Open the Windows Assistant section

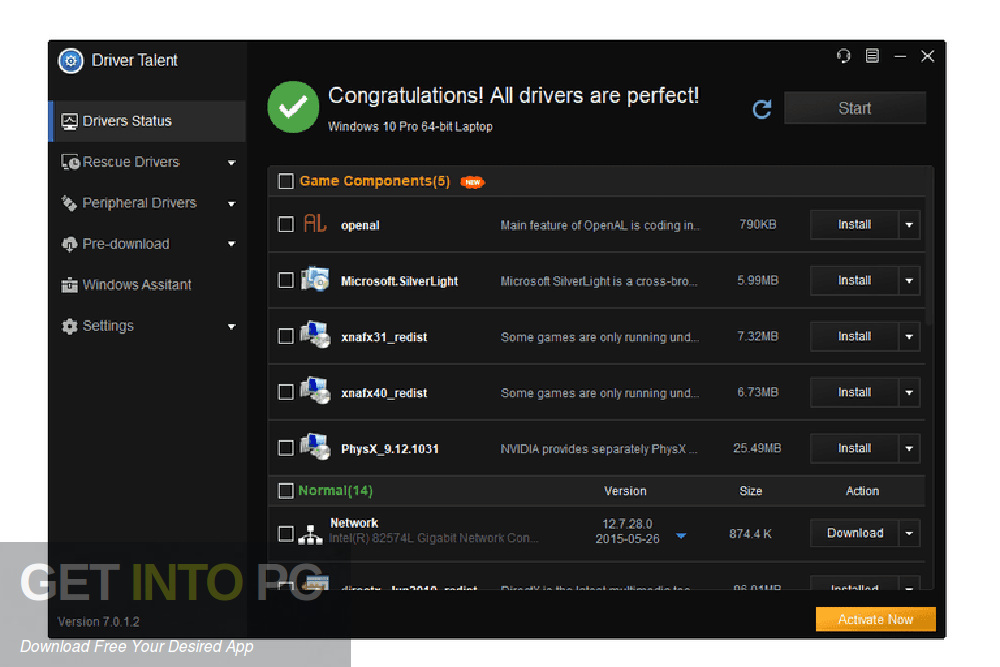[147, 285]
